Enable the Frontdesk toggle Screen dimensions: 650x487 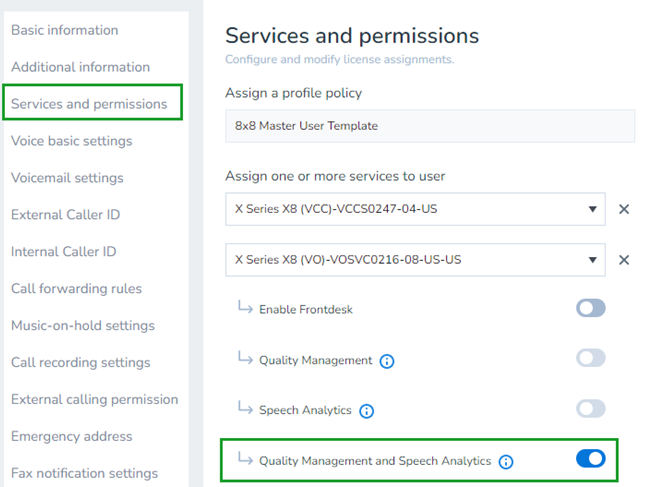point(591,309)
